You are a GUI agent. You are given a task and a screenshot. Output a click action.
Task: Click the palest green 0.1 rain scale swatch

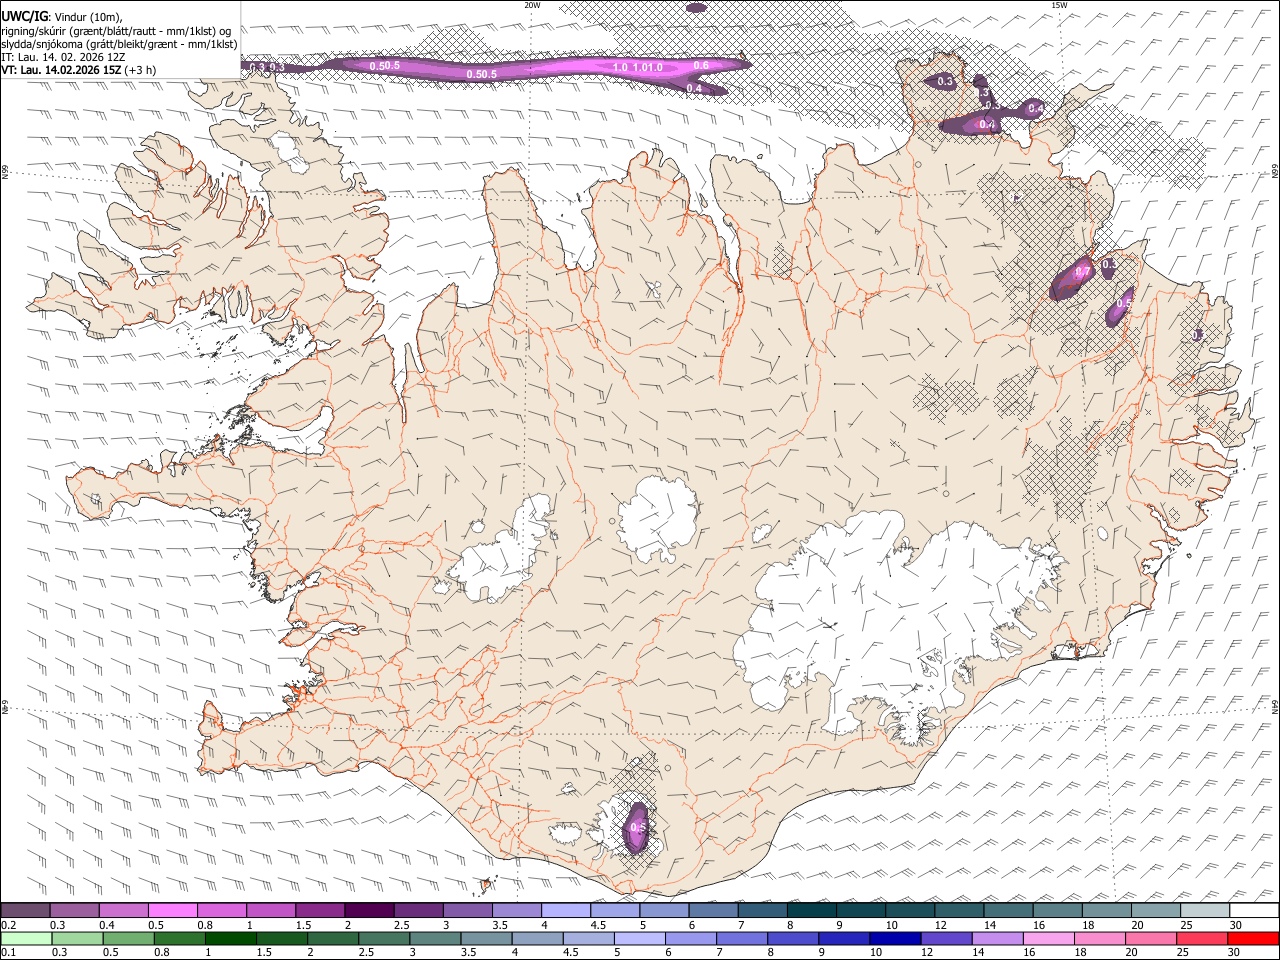click(26, 938)
